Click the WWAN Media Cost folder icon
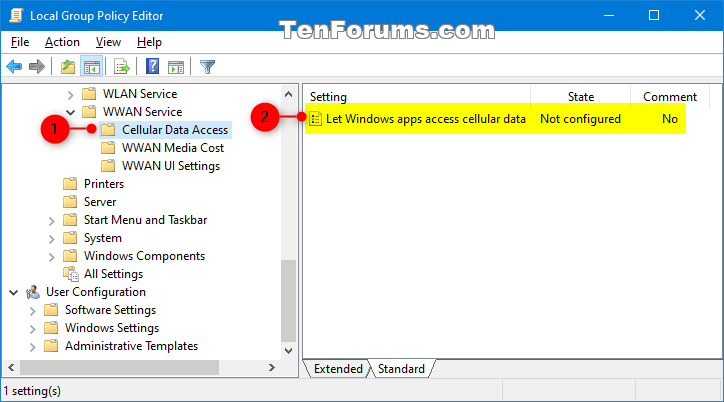724x402 pixels. click(108, 148)
